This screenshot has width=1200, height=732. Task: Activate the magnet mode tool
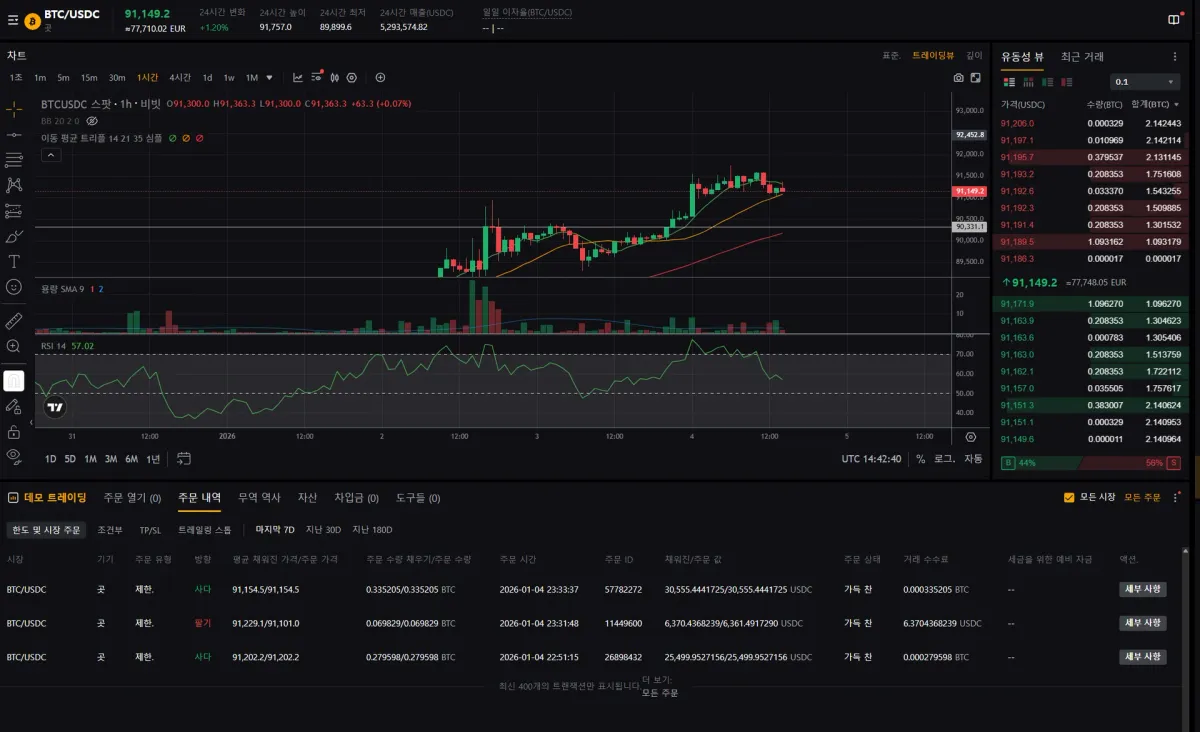14,381
